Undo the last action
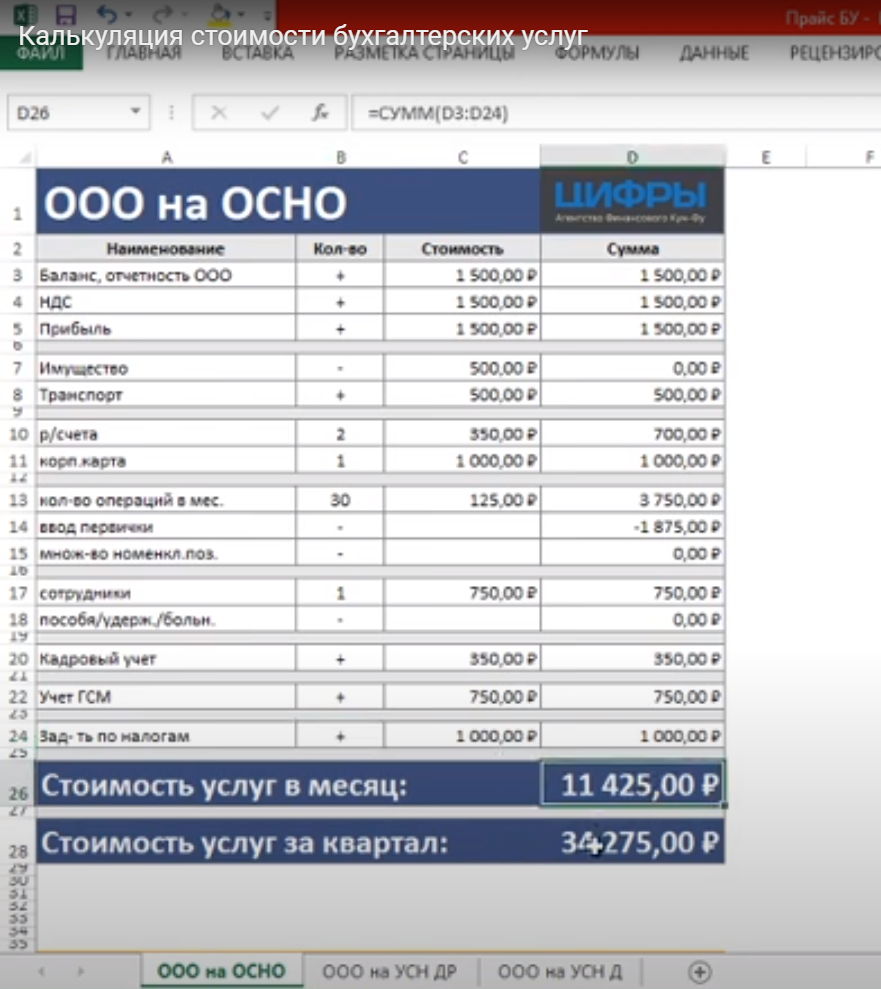 (107, 13)
